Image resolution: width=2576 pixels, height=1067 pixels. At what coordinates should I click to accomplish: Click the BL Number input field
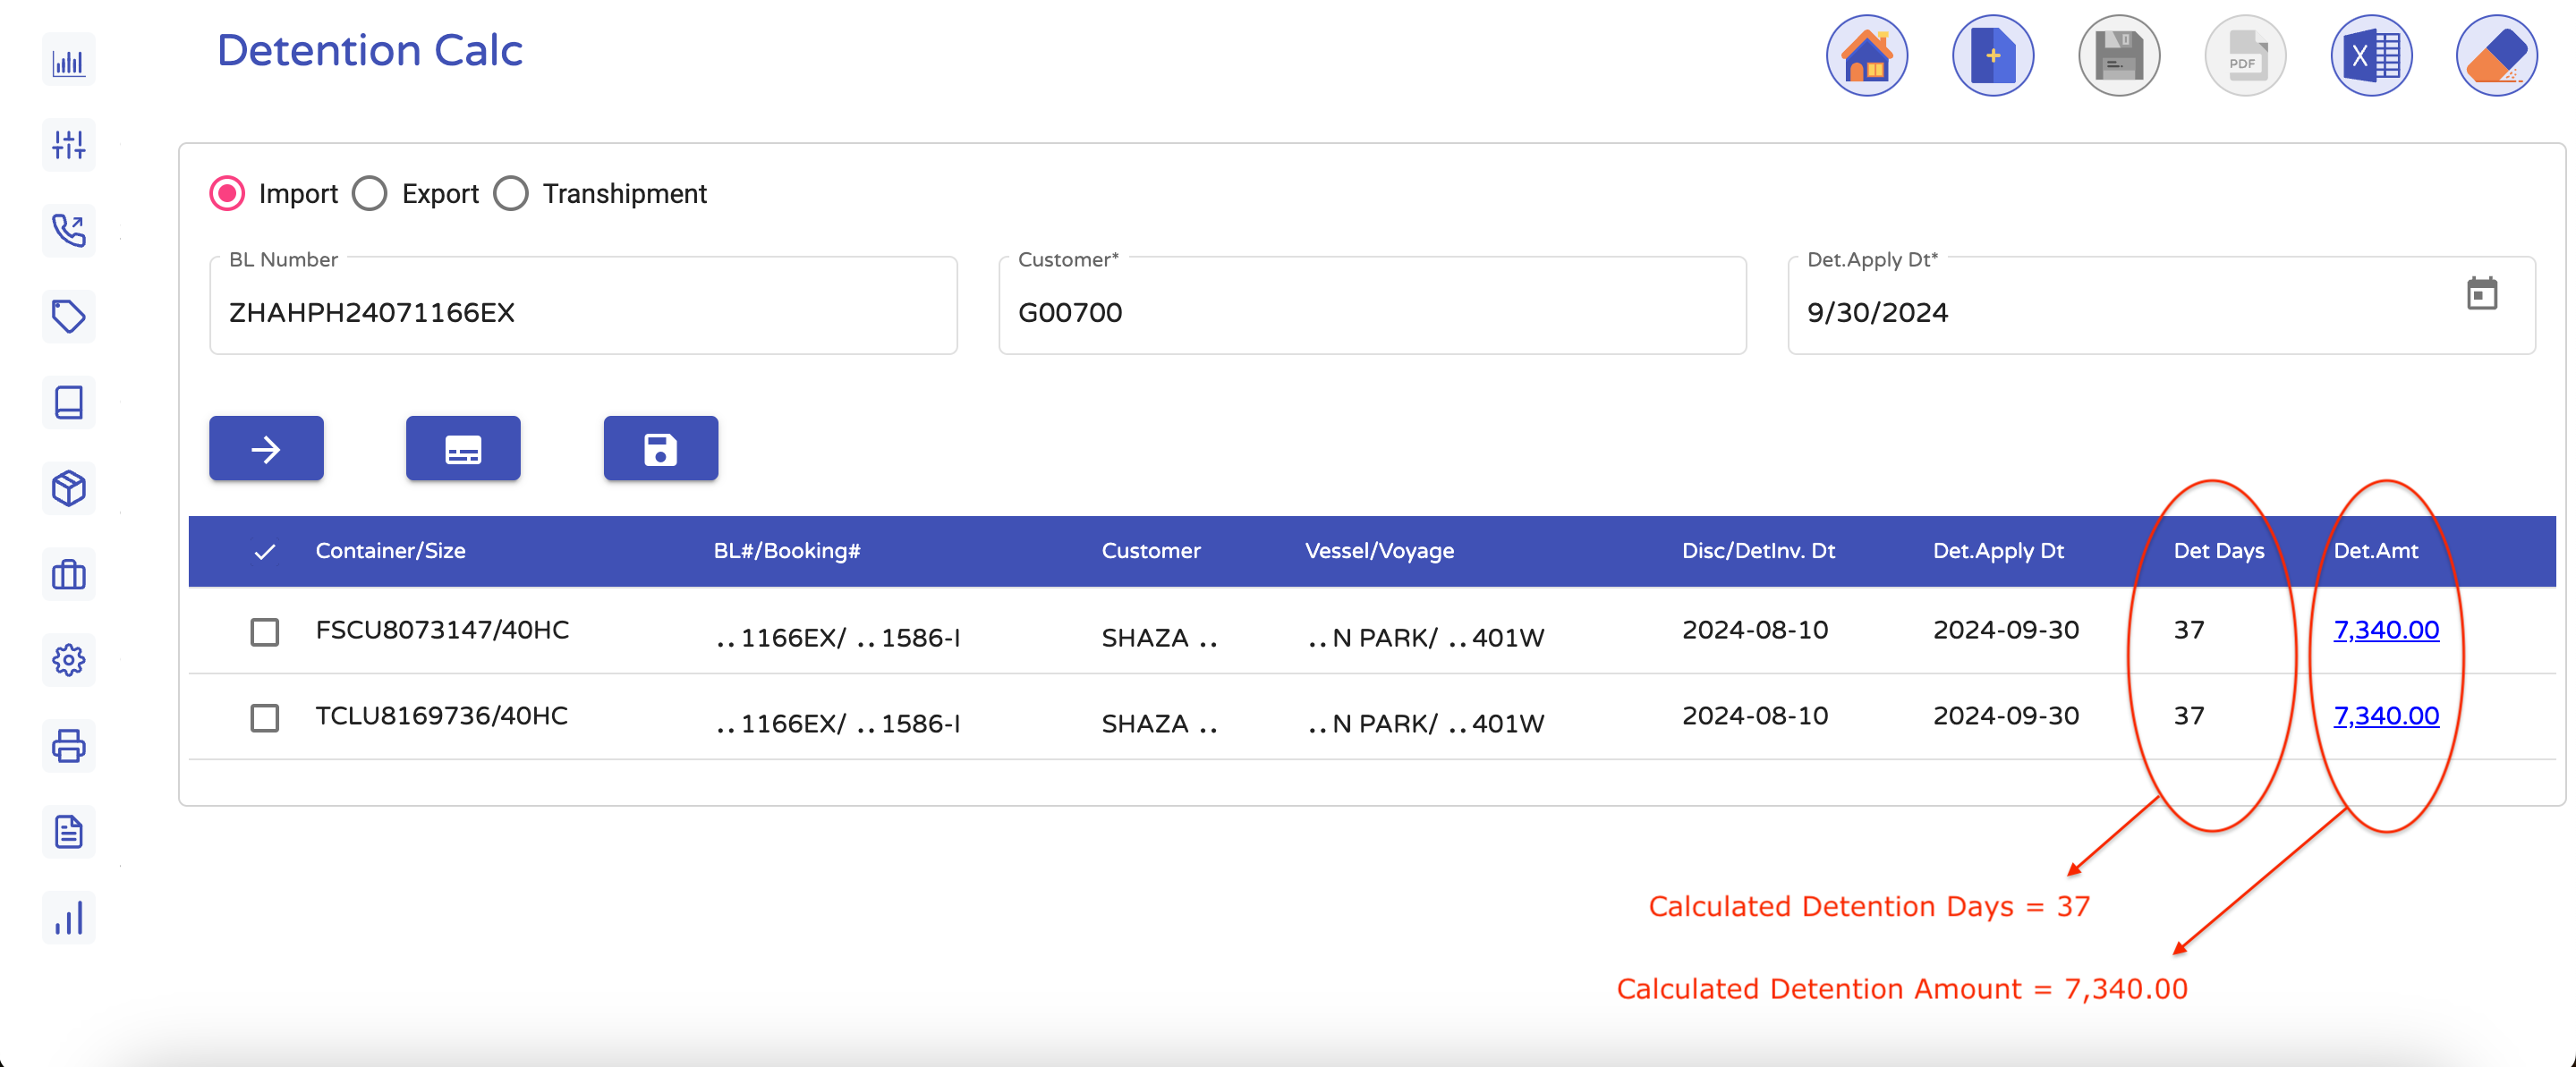tap(582, 312)
